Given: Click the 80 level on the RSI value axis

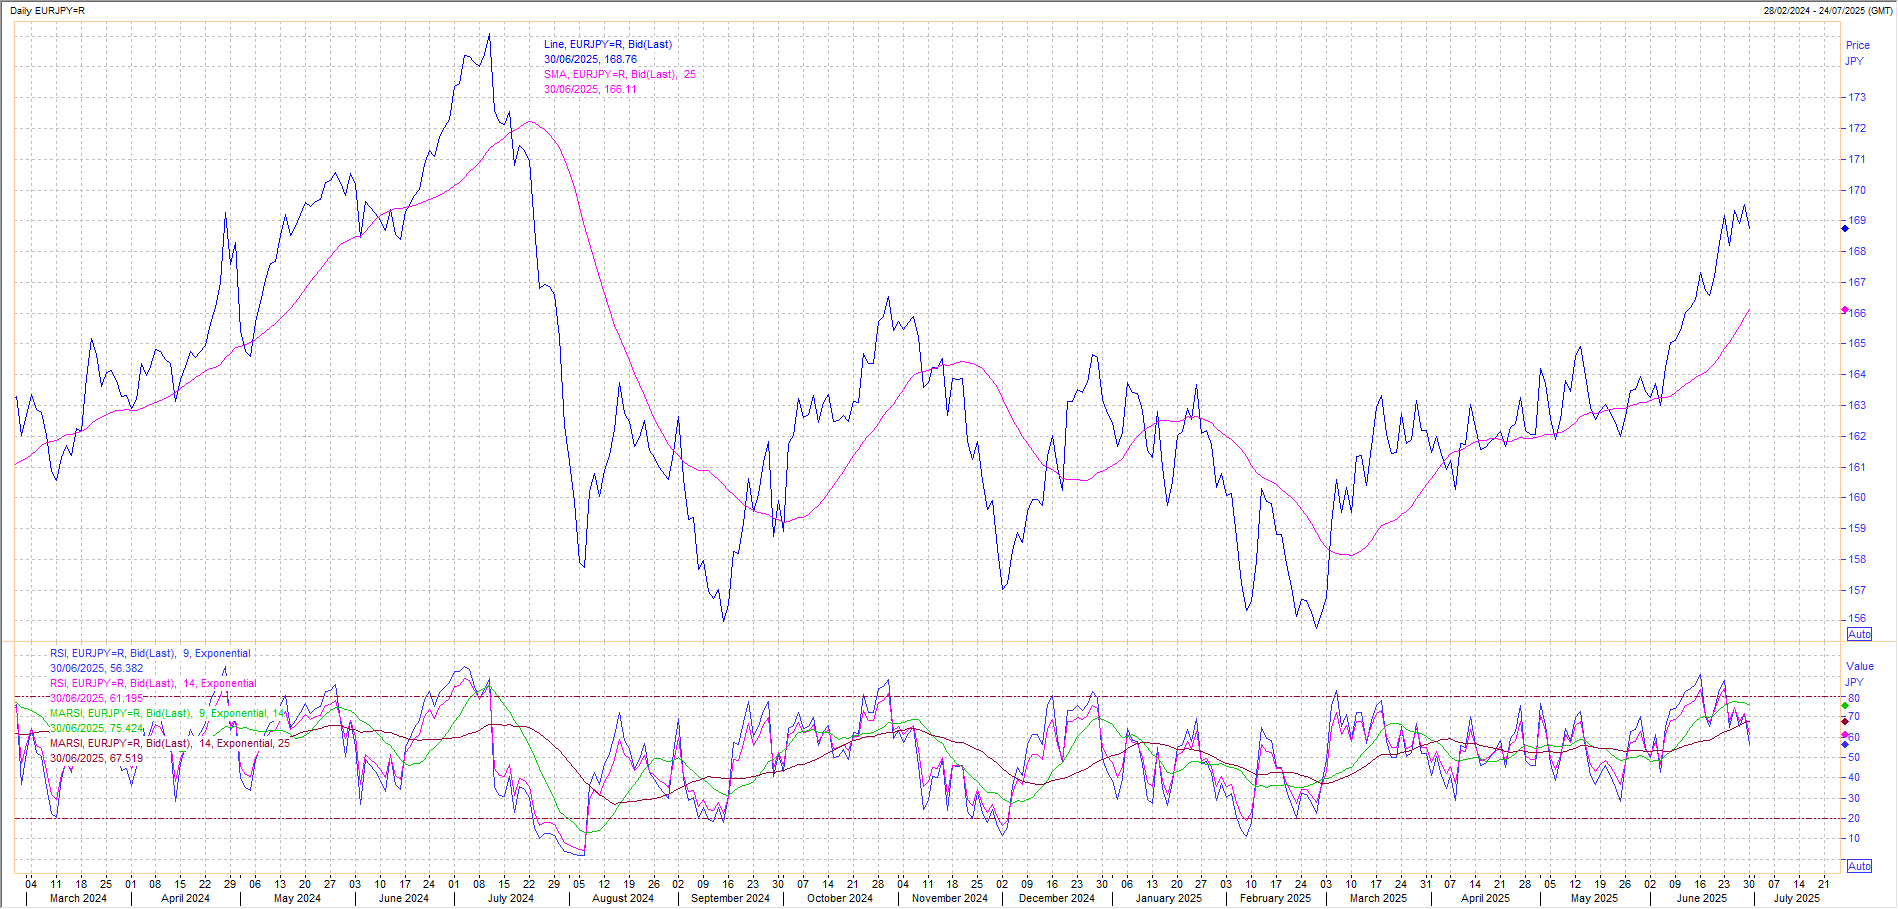Looking at the screenshot, I should pos(1854,698).
